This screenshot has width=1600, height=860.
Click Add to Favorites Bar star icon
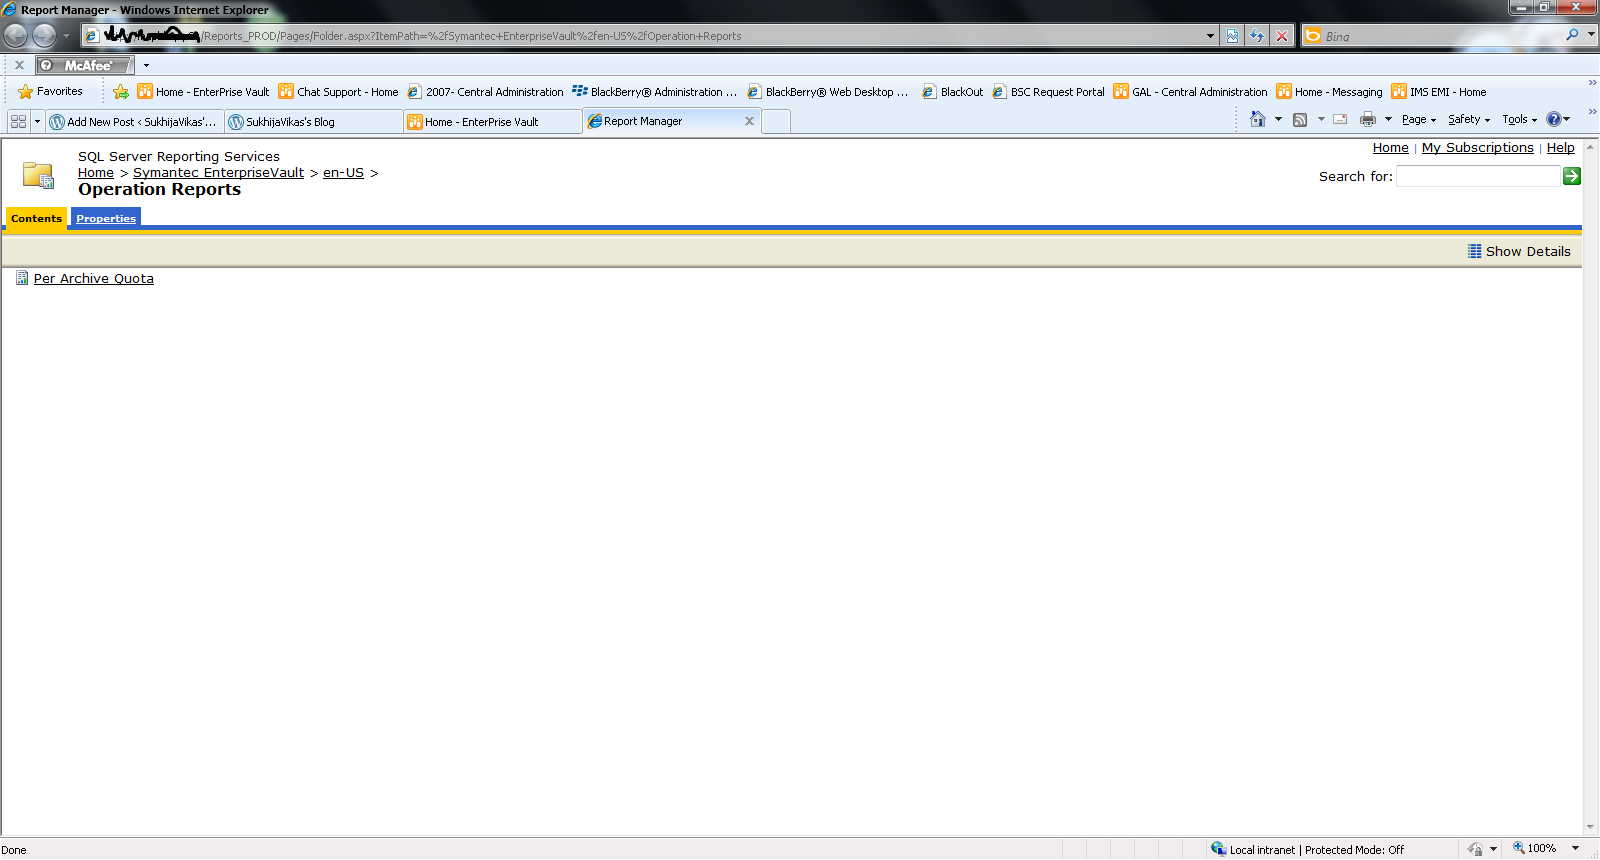121,92
